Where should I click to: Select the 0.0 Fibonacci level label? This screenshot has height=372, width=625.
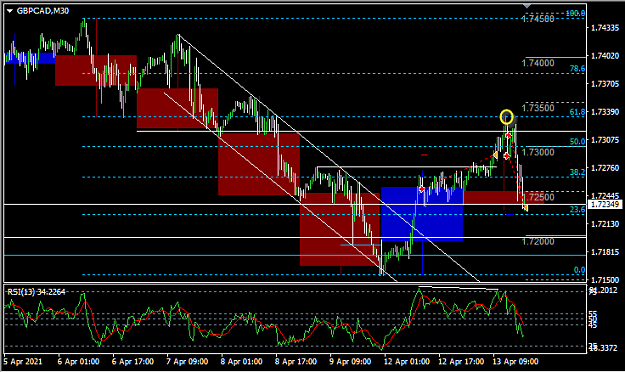pos(579,270)
